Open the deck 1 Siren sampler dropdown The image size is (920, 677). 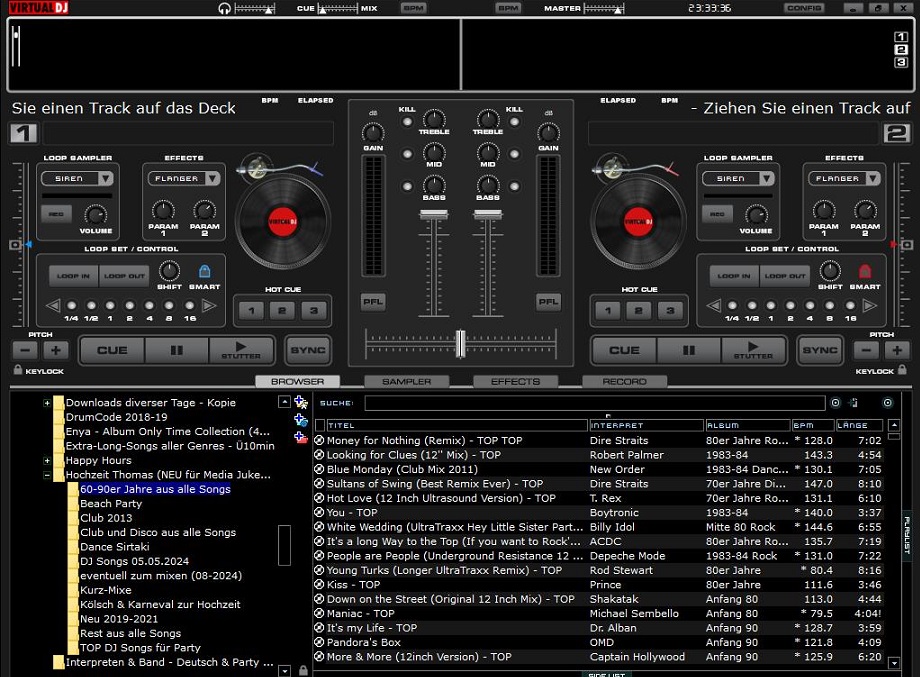(x=105, y=178)
